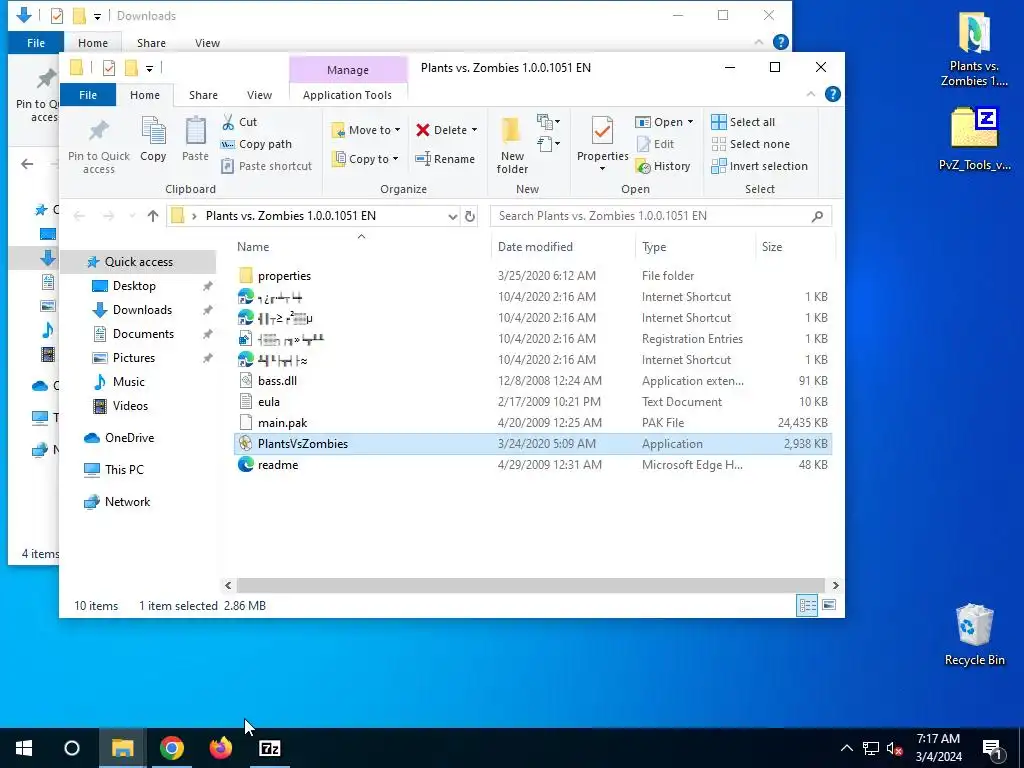Go up one folder level
This screenshot has height=768, width=1024.
point(153,216)
